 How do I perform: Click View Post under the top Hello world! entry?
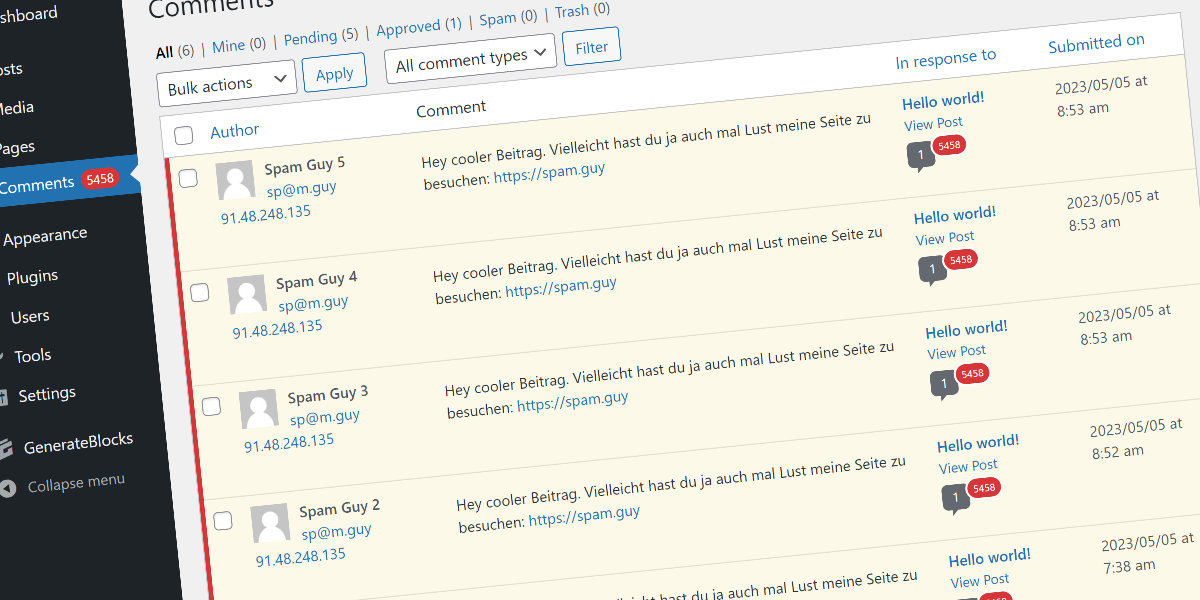933,123
